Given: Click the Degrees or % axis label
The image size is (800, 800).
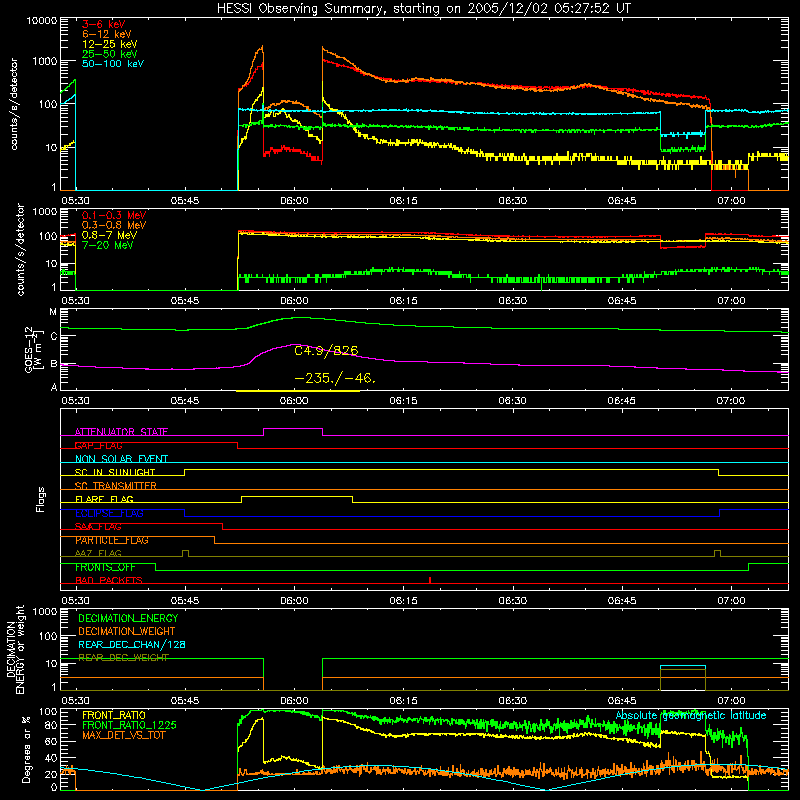Looking at the screenshot, I should (x=26, y=750).
